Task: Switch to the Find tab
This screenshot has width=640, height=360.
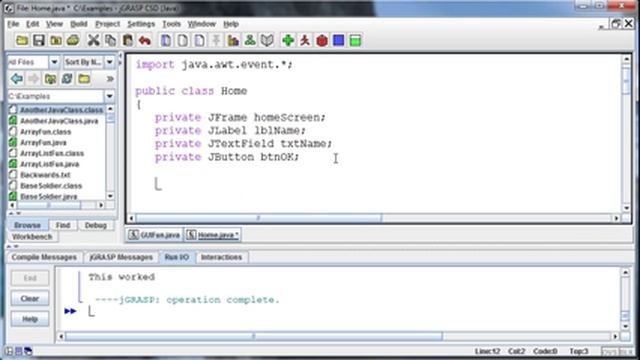Action: 63,225
